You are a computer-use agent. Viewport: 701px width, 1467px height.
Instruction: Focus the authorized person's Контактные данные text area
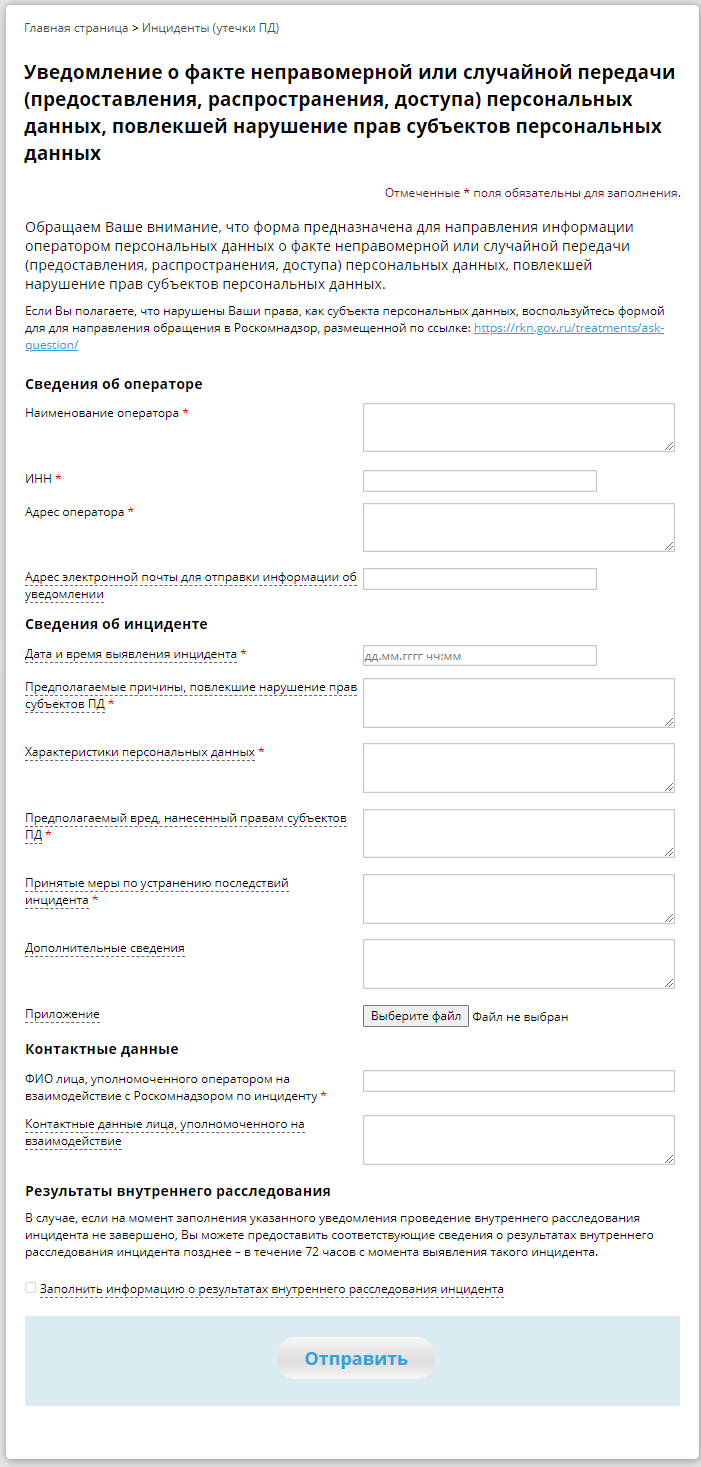pos(518,1140)
